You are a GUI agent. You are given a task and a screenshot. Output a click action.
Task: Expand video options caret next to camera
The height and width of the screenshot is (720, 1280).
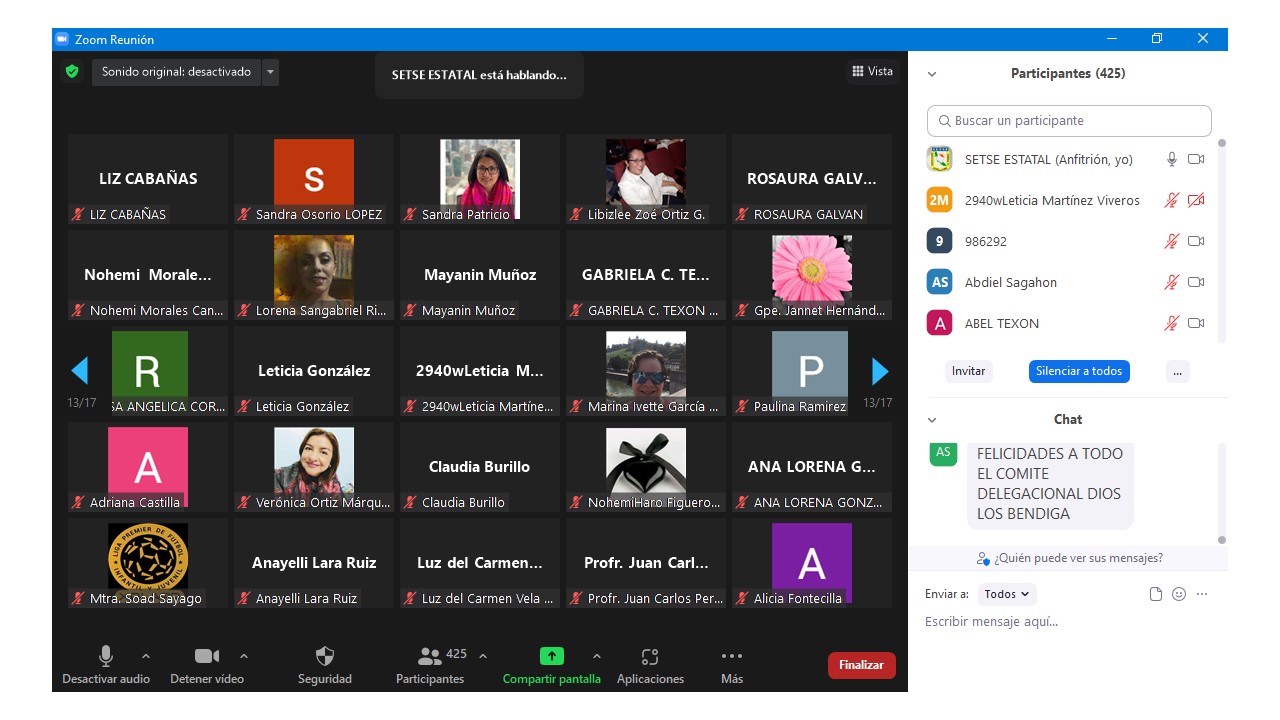(x=244, y=656)
